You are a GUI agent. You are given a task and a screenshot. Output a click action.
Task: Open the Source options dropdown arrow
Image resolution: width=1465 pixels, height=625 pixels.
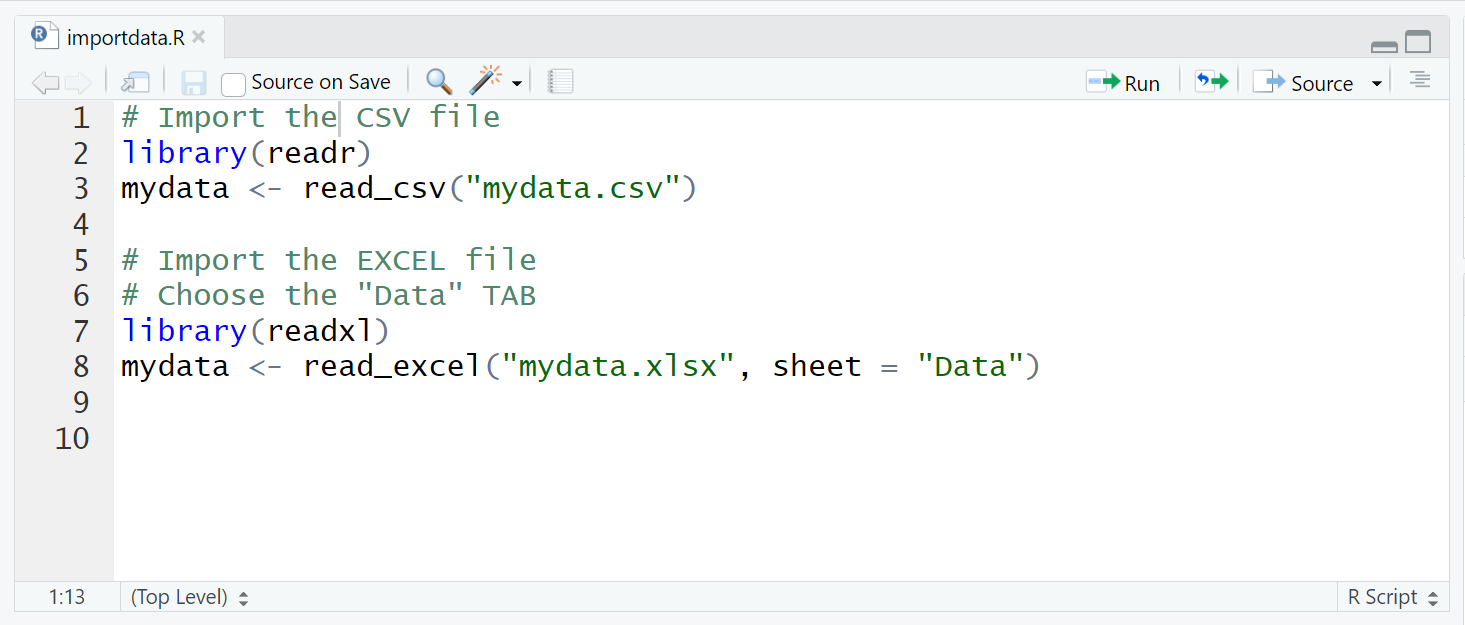(1376, 84)
